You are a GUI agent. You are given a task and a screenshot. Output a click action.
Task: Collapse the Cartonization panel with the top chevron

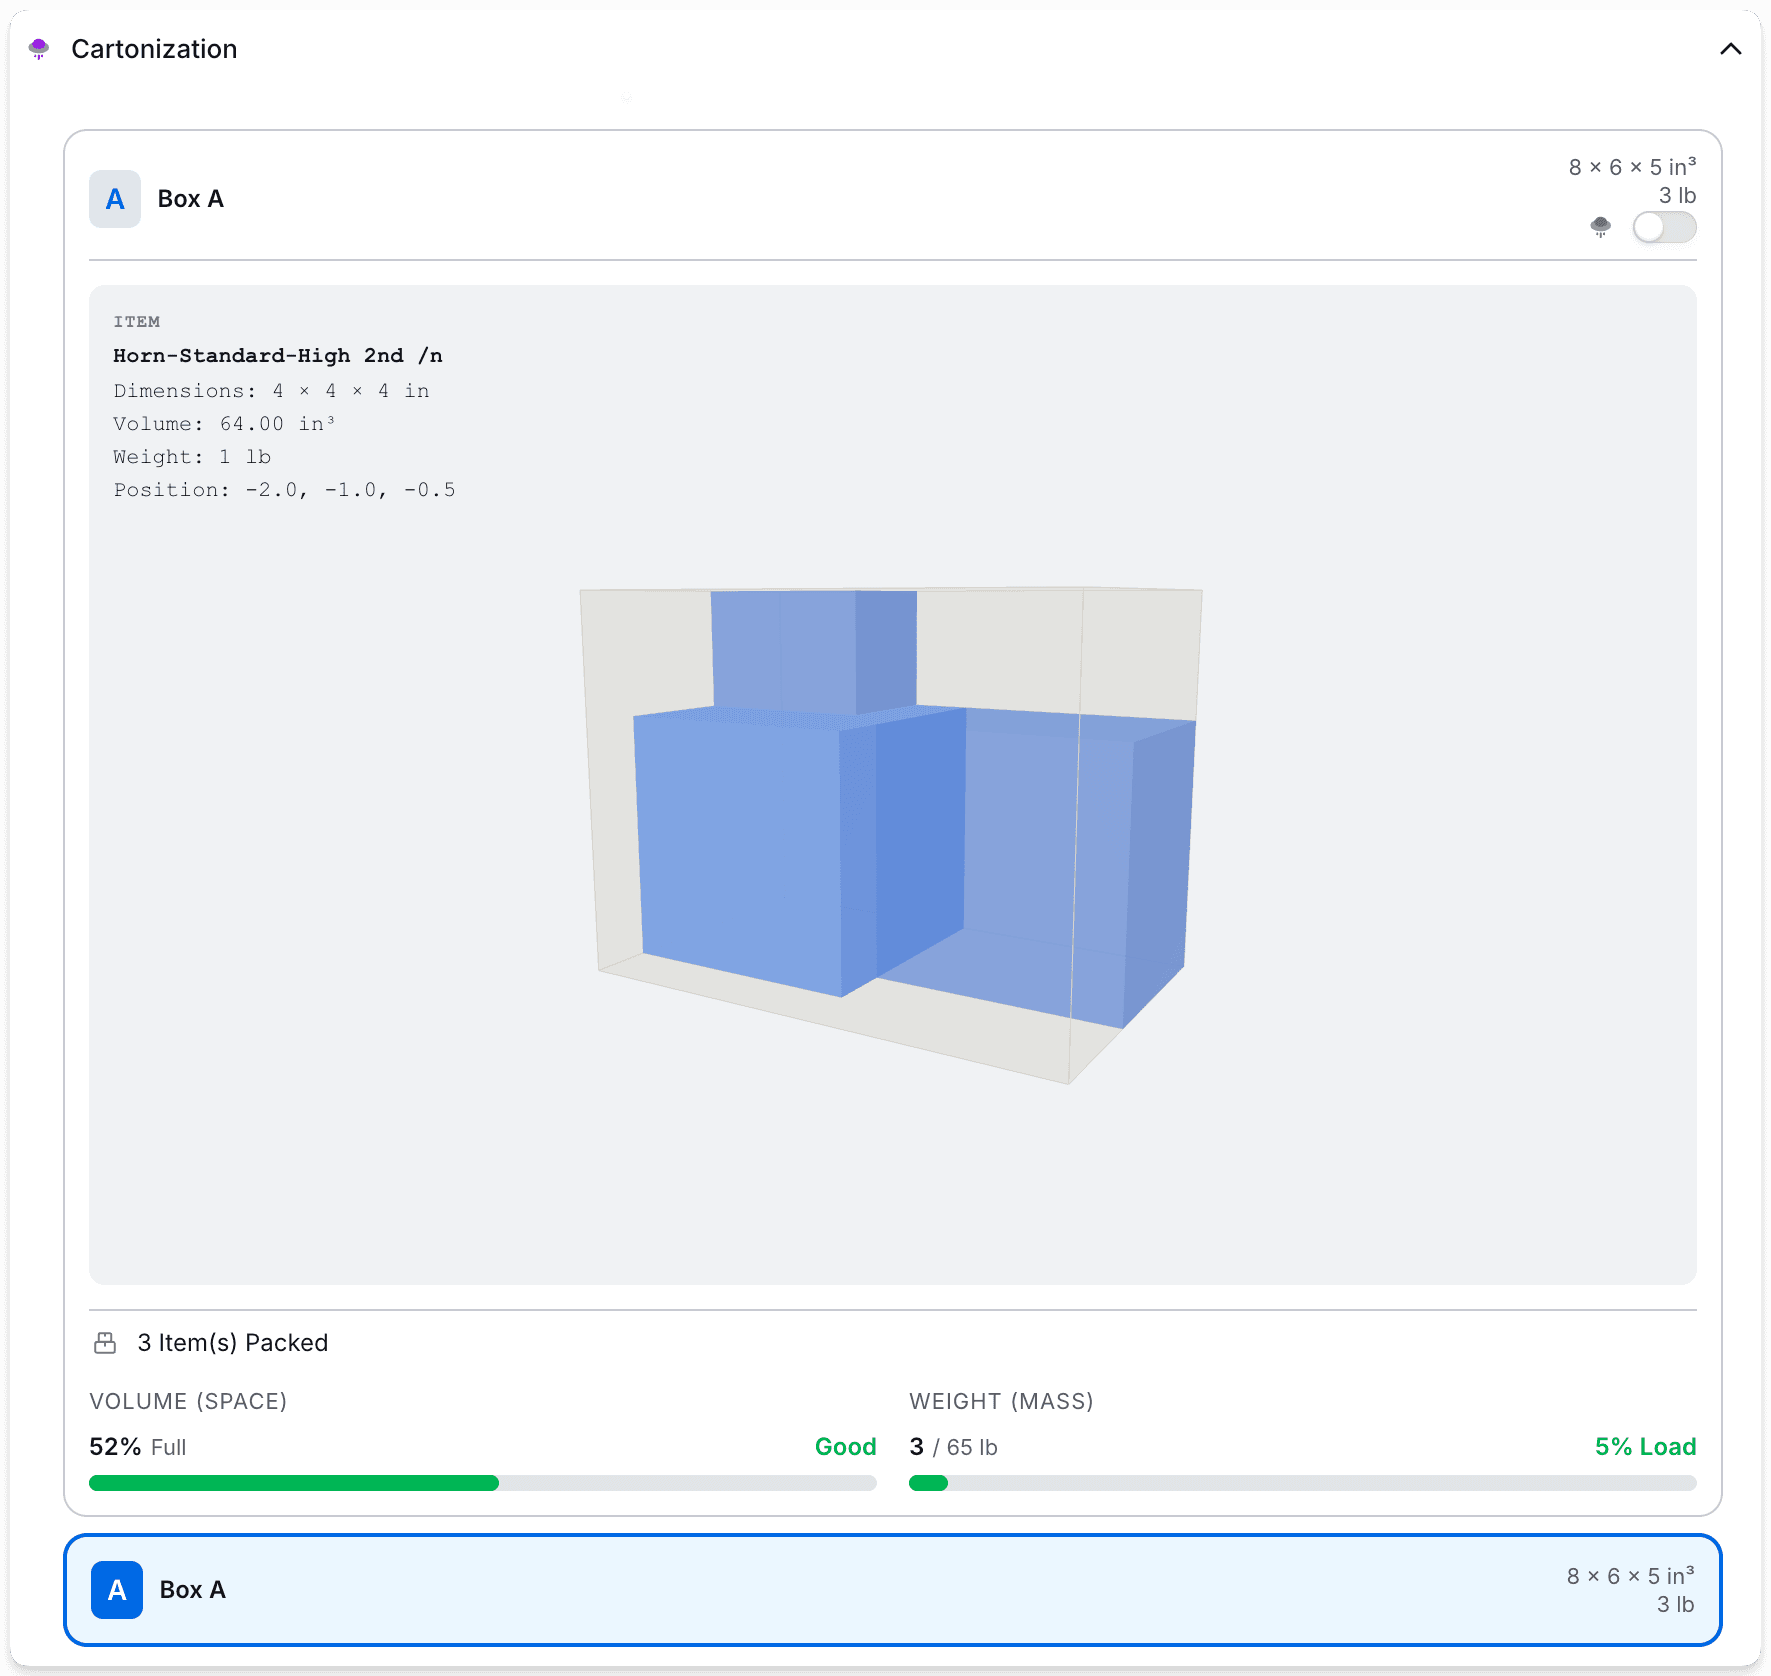point(1730,48)
